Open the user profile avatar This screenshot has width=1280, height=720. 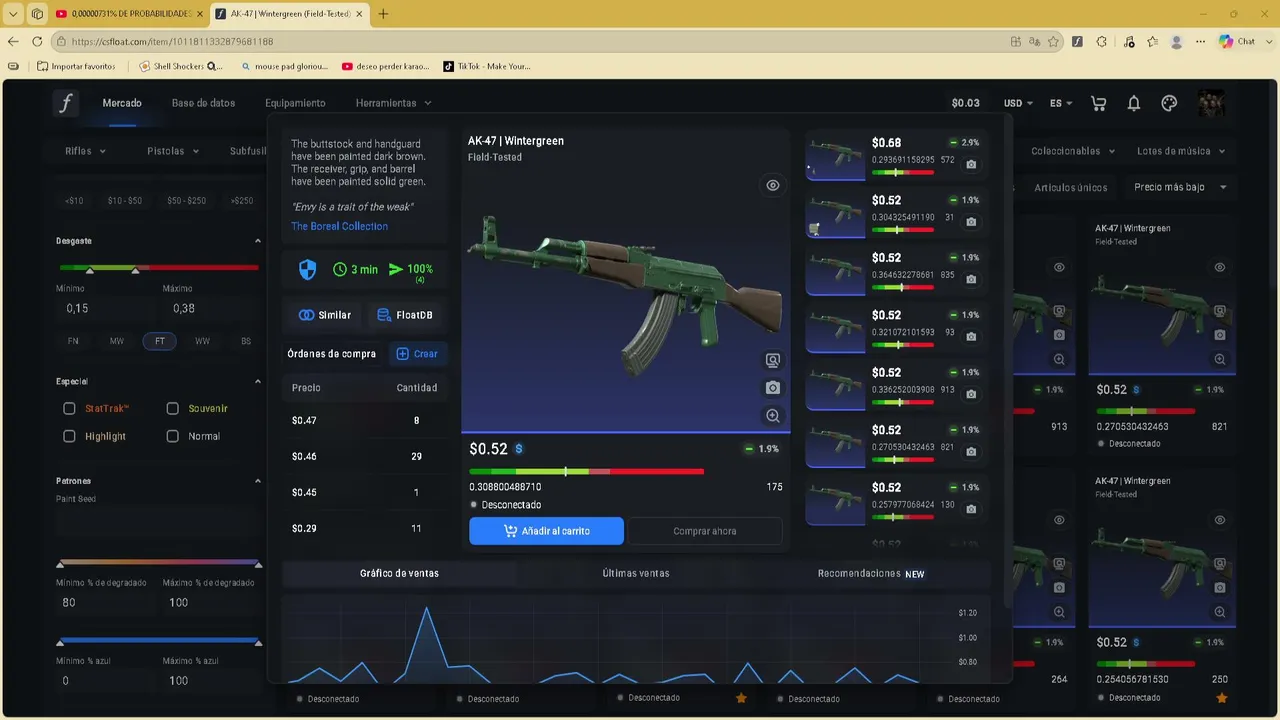(x=1211, y=103)
